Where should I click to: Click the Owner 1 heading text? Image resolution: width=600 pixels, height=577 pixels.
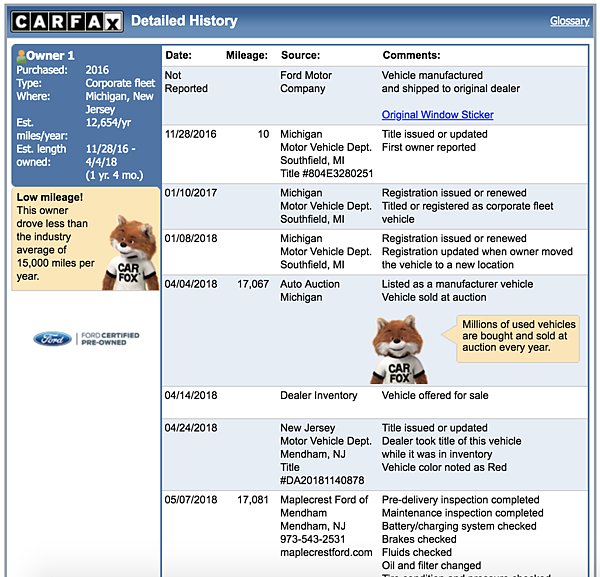(50, 56)
